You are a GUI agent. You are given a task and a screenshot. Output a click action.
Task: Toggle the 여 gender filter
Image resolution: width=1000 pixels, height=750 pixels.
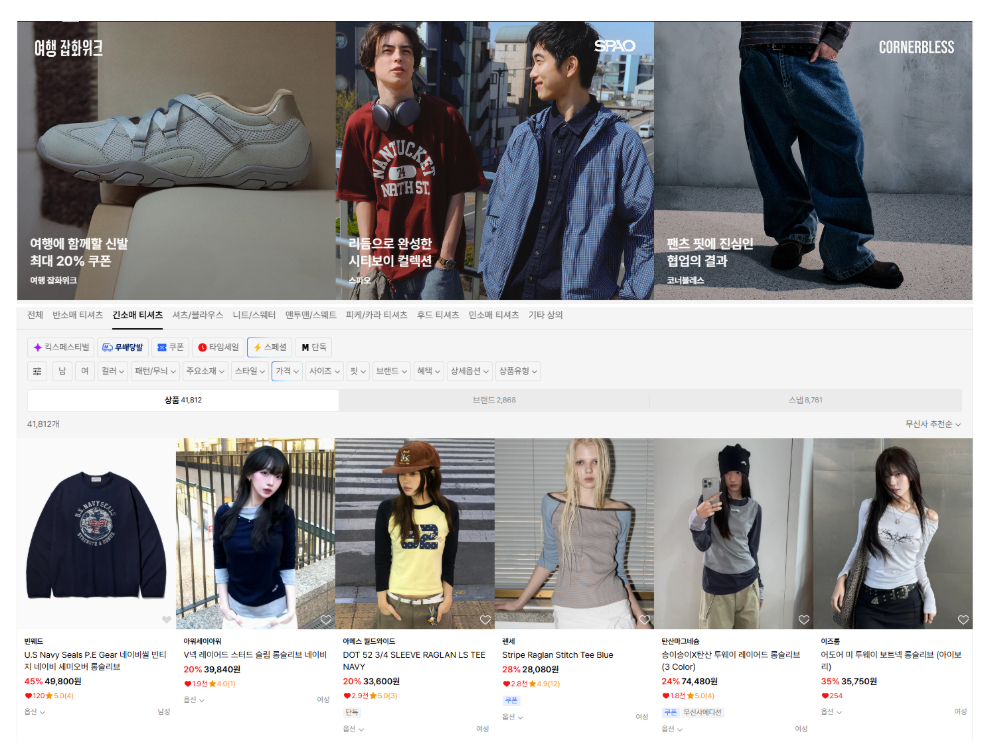(x=85, y=371)
